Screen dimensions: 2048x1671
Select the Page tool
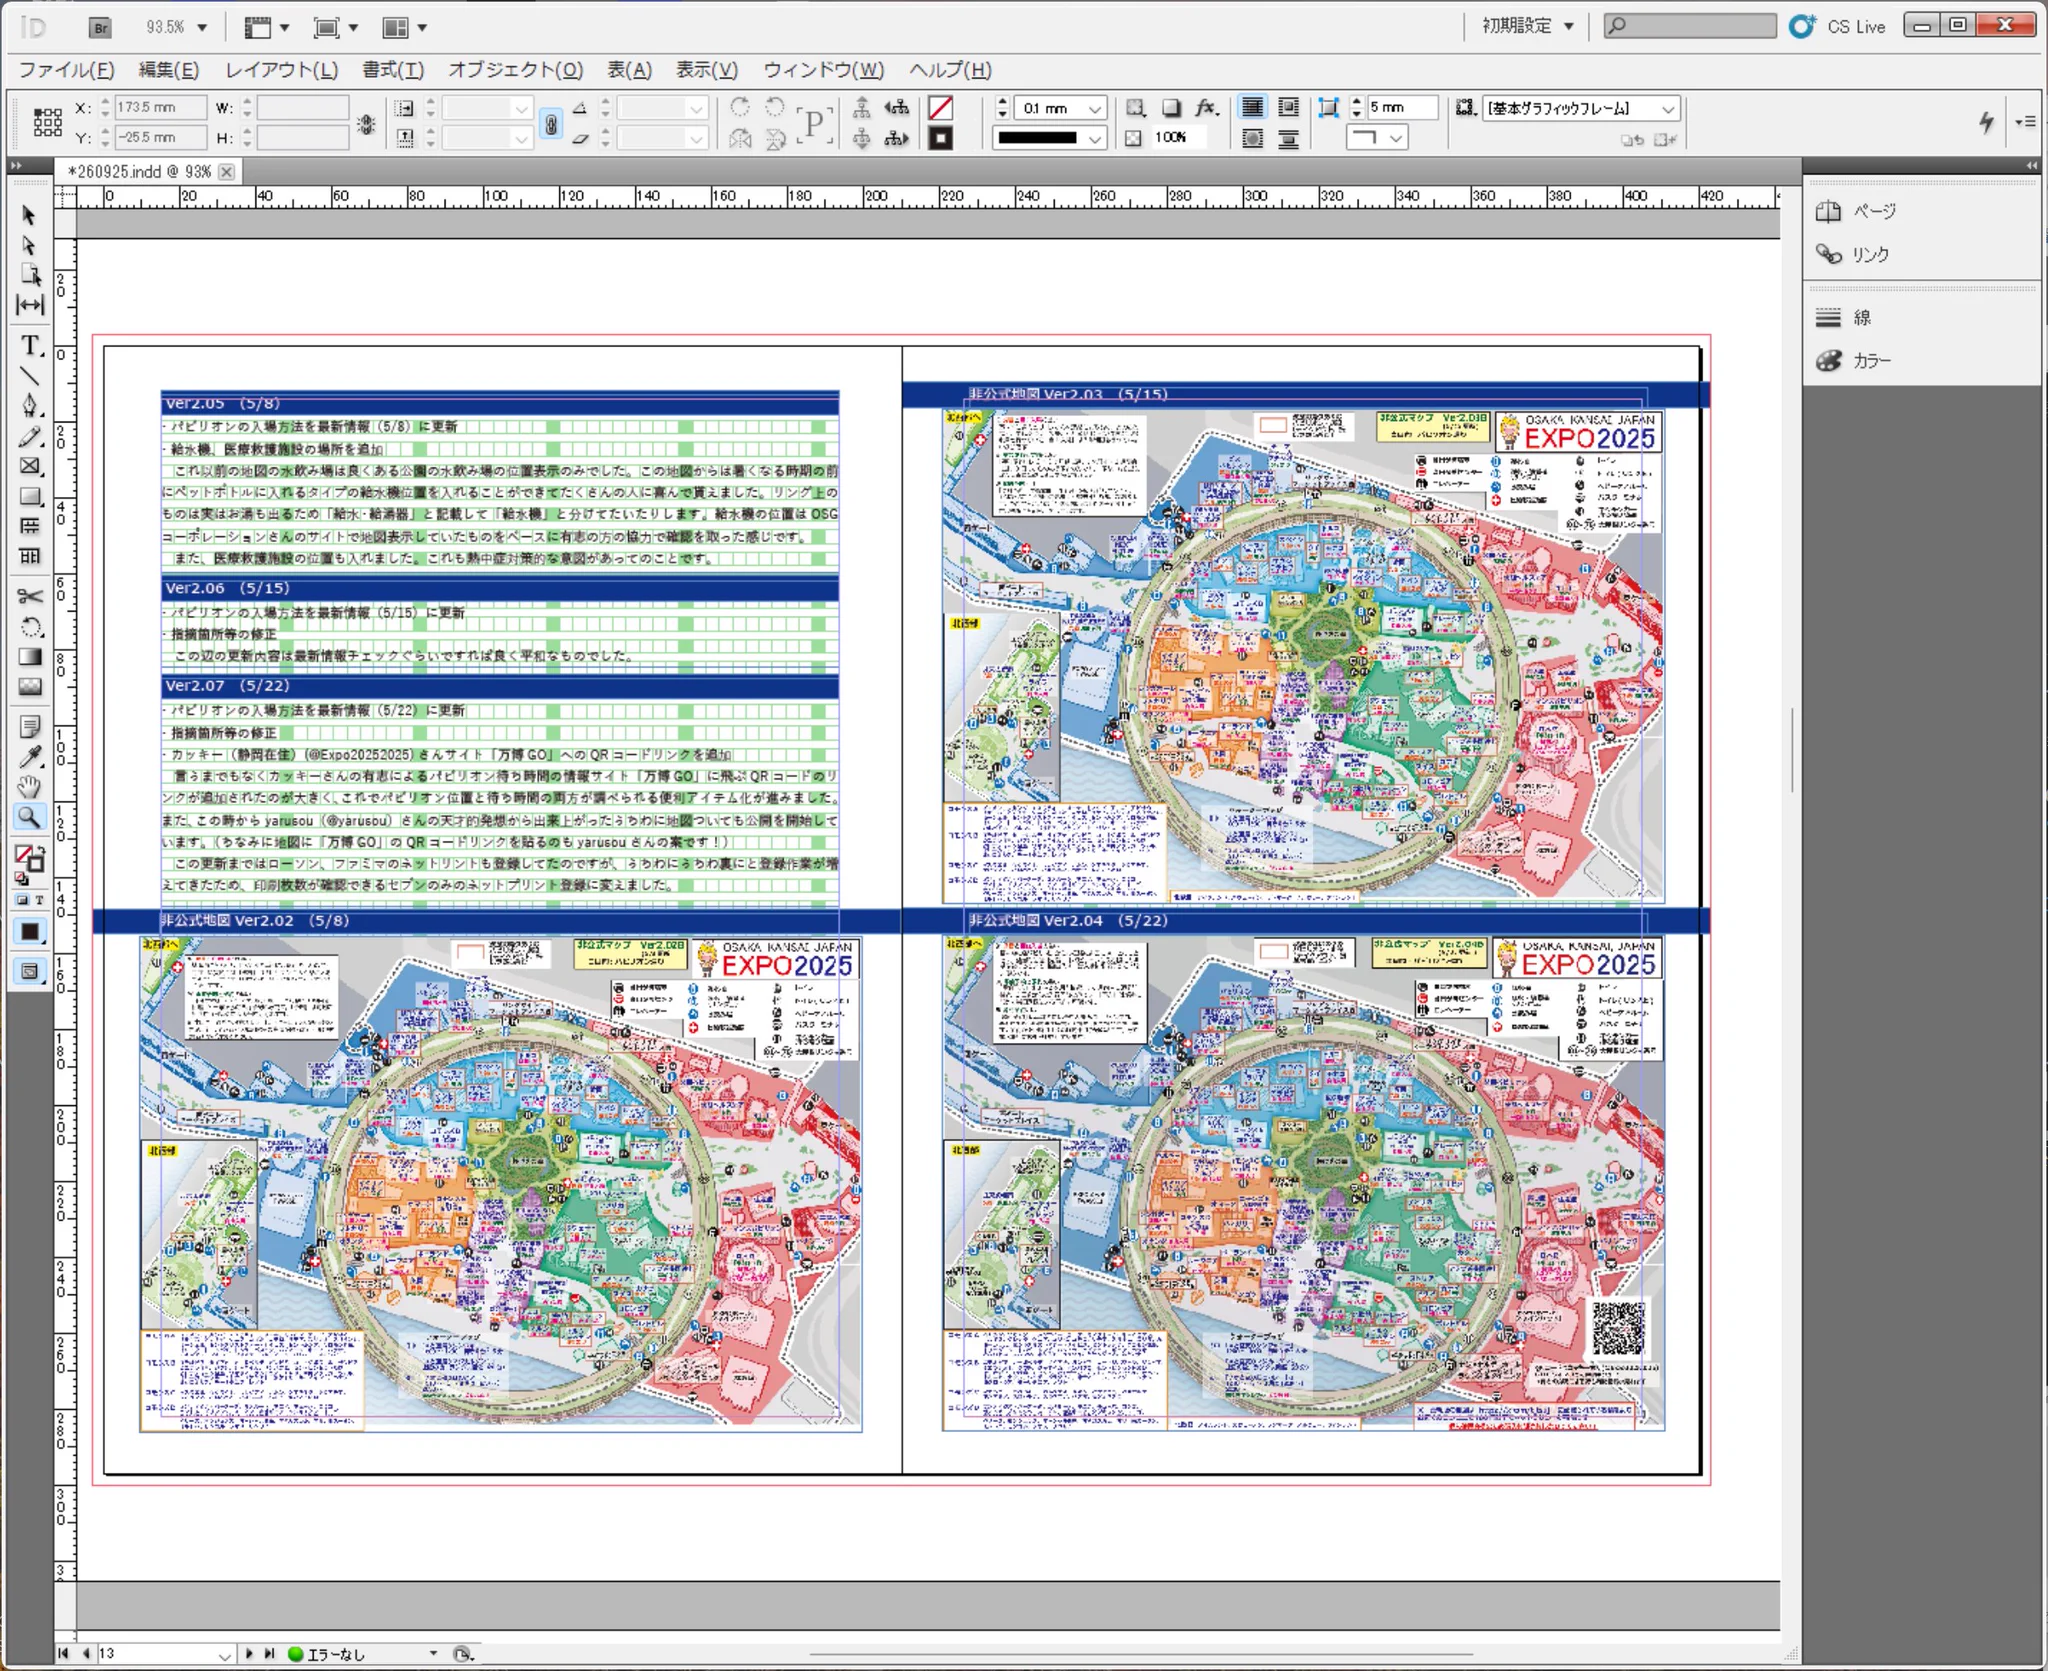[30, 275]
